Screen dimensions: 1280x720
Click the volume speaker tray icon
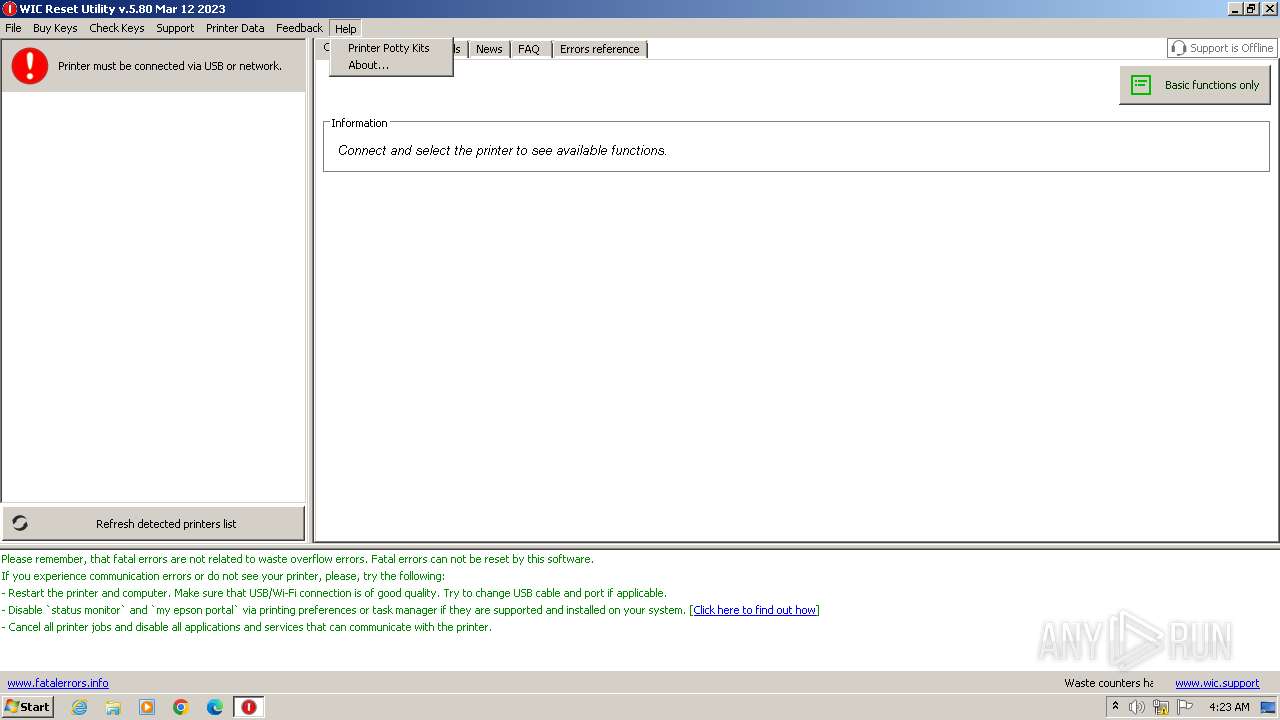pyautogui.click(x=1137, y=707)
